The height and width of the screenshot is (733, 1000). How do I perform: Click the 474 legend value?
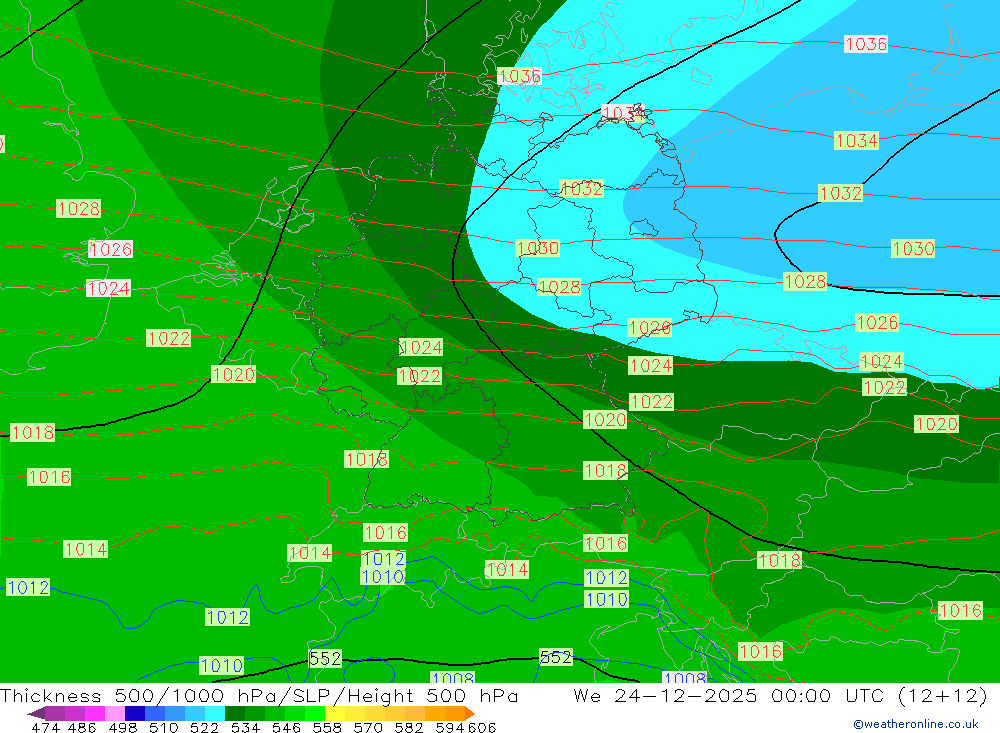coord(45,727)
